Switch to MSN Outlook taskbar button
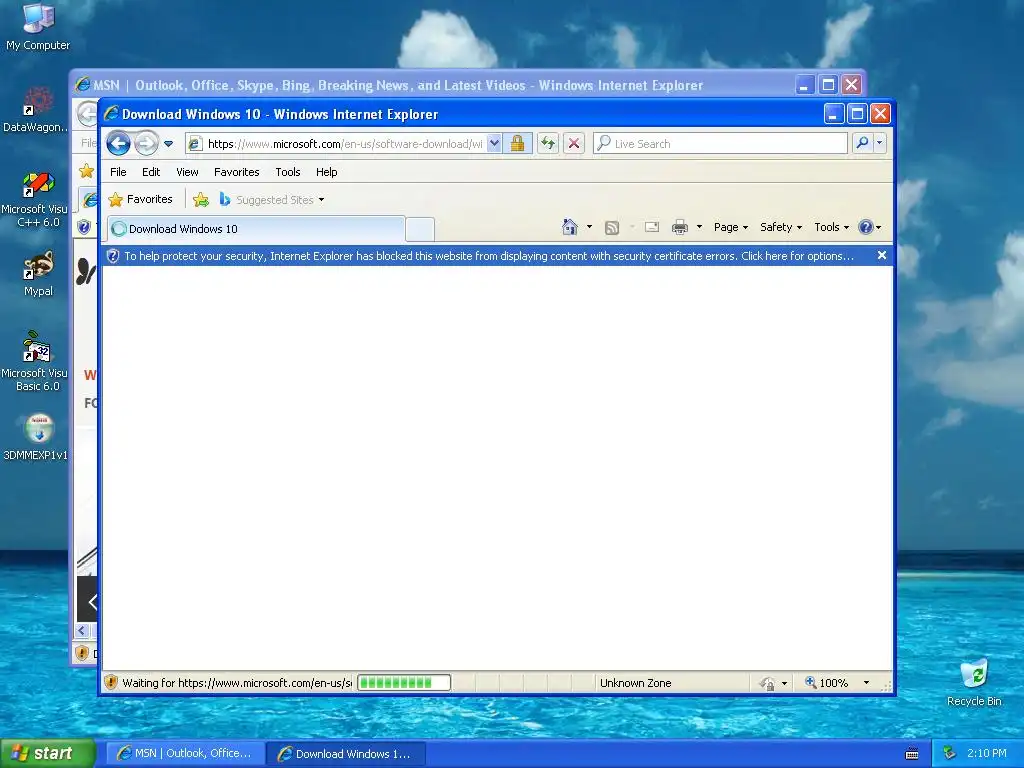 185,753
